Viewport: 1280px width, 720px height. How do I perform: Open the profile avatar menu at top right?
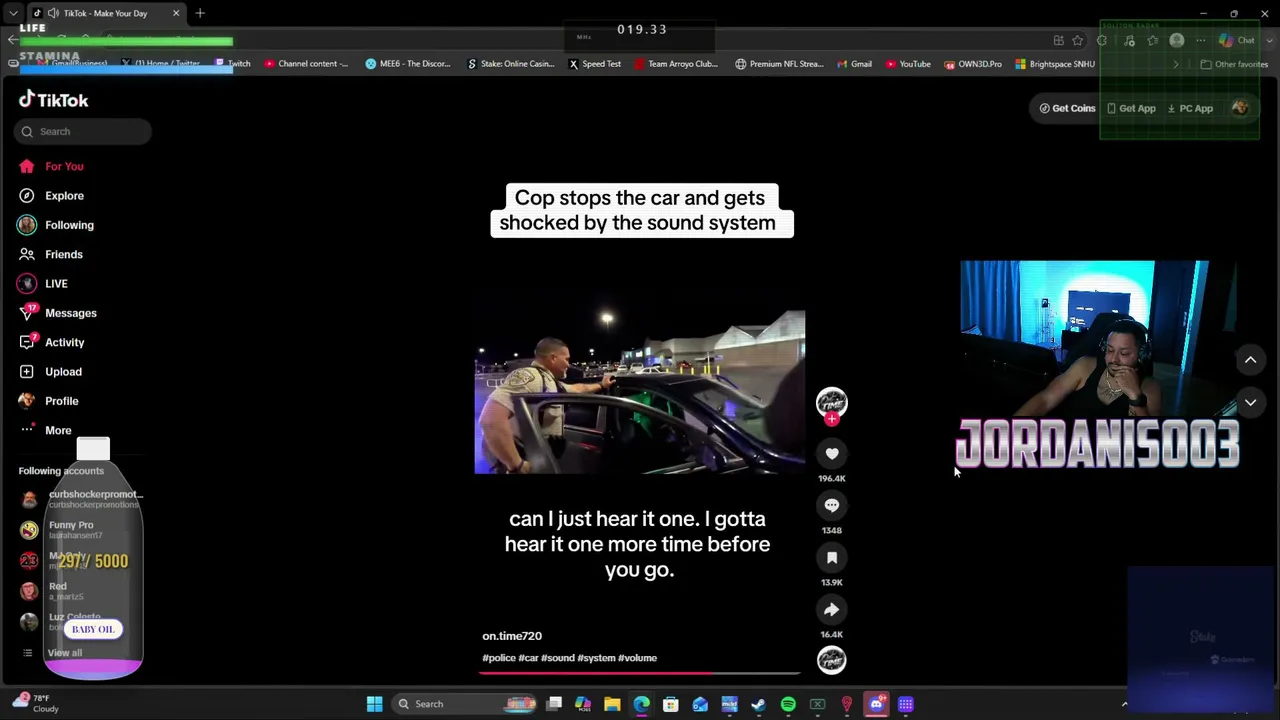pyautogui.click(x=1240, y=108)
